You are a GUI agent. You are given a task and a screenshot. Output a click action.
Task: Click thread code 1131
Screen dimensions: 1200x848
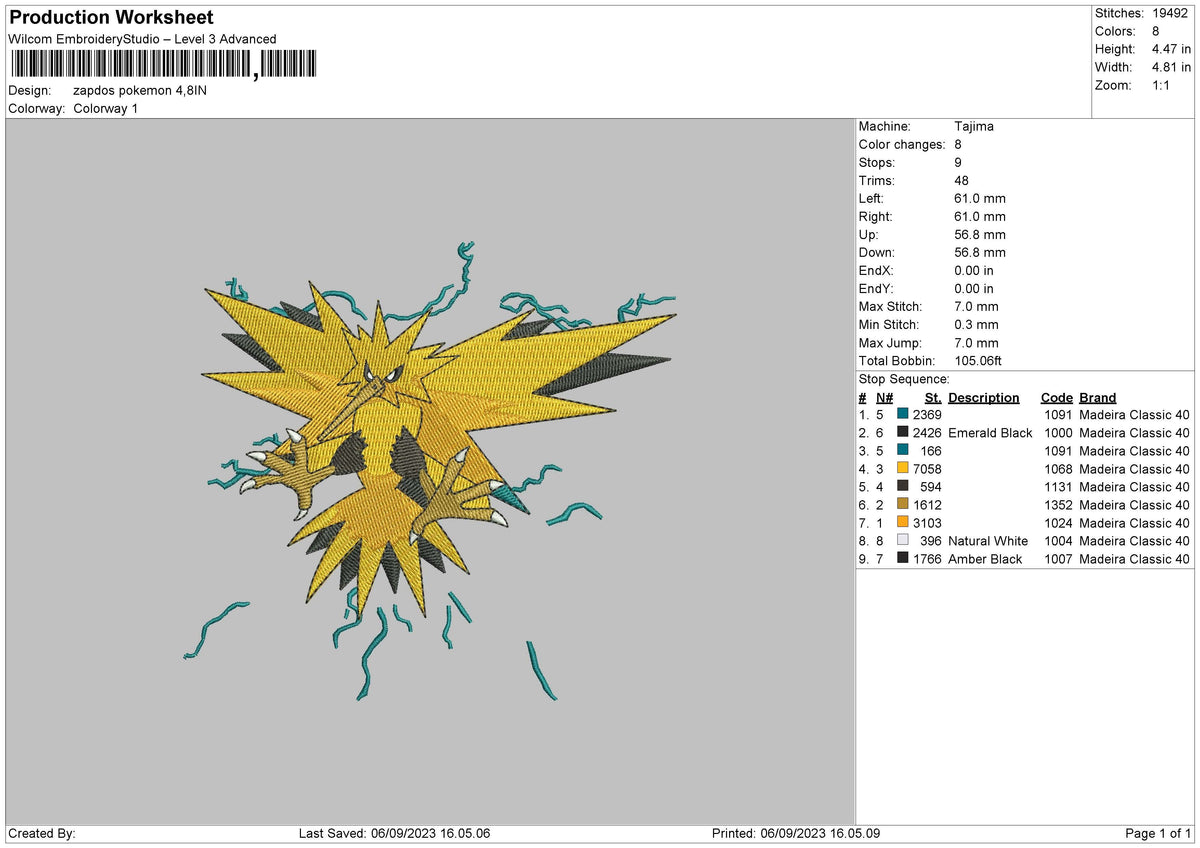pyautogui.click(x=1057, y=487)
